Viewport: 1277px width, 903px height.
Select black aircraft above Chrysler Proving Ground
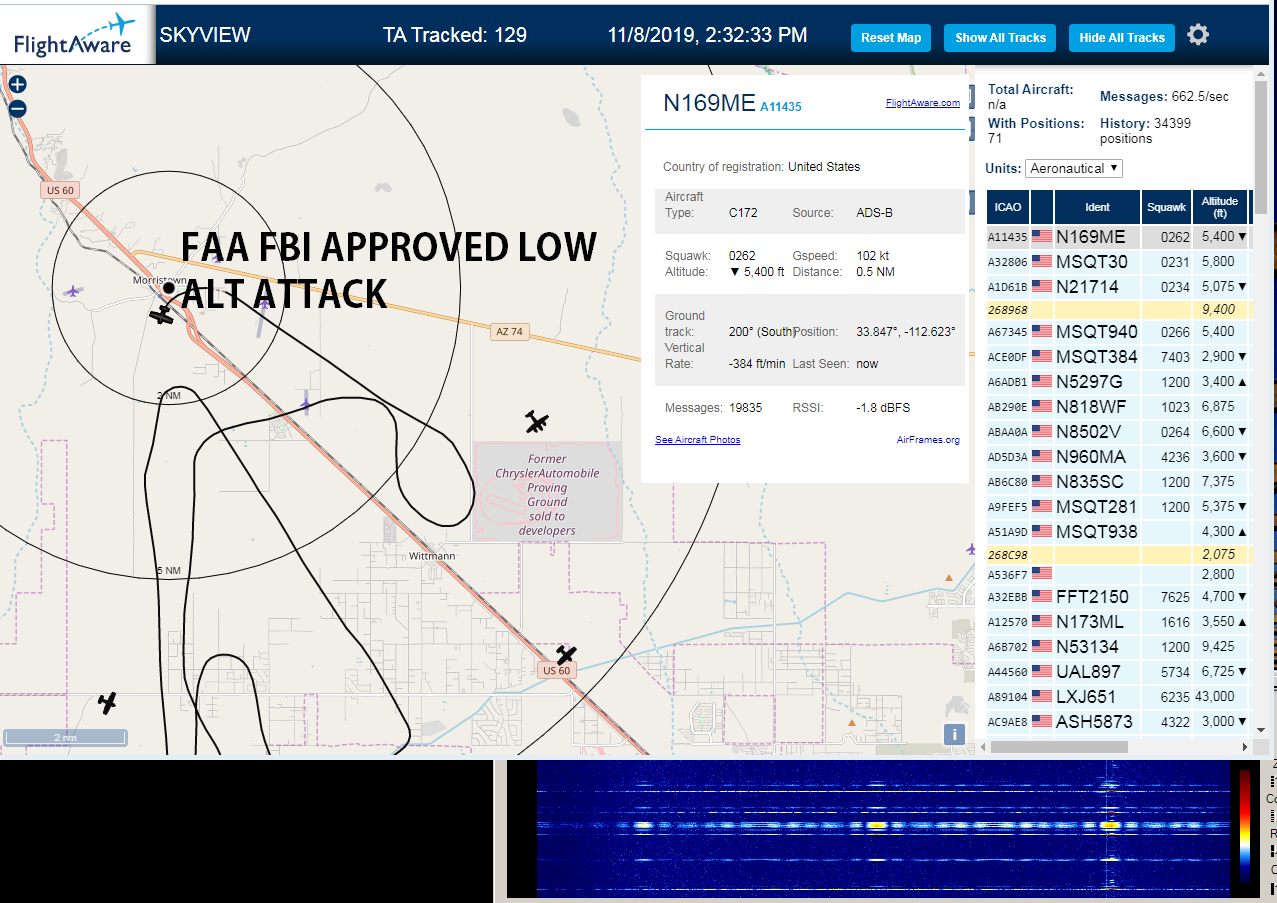coord(537,422)
